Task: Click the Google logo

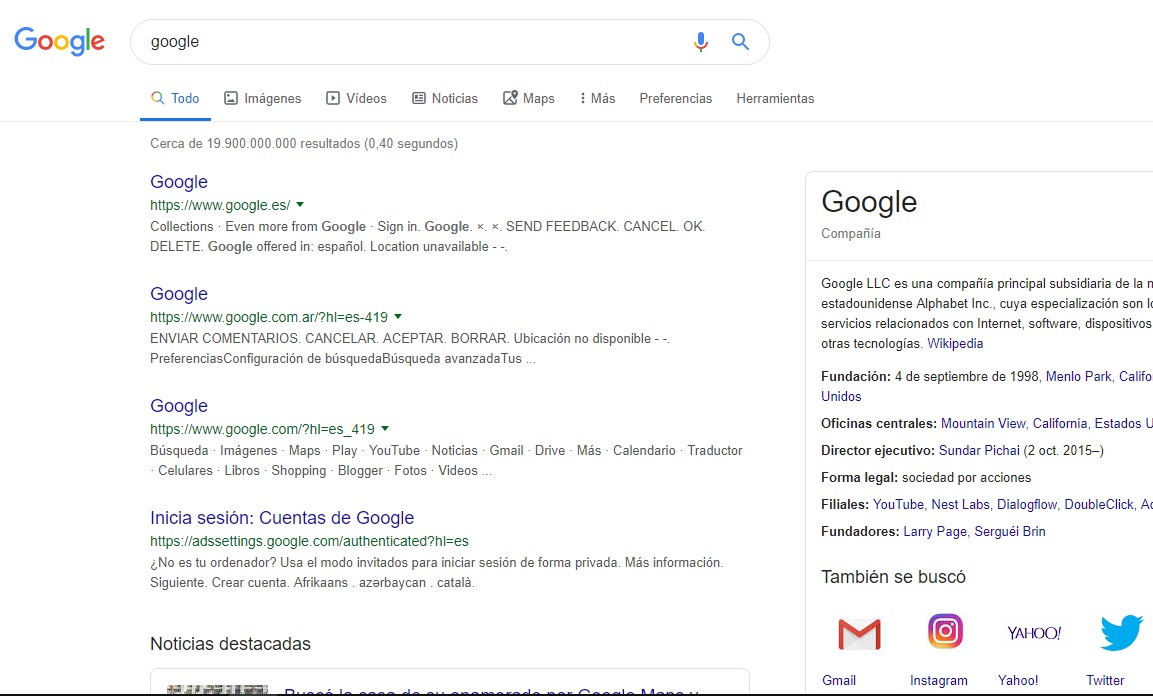Action: (60, 41)
